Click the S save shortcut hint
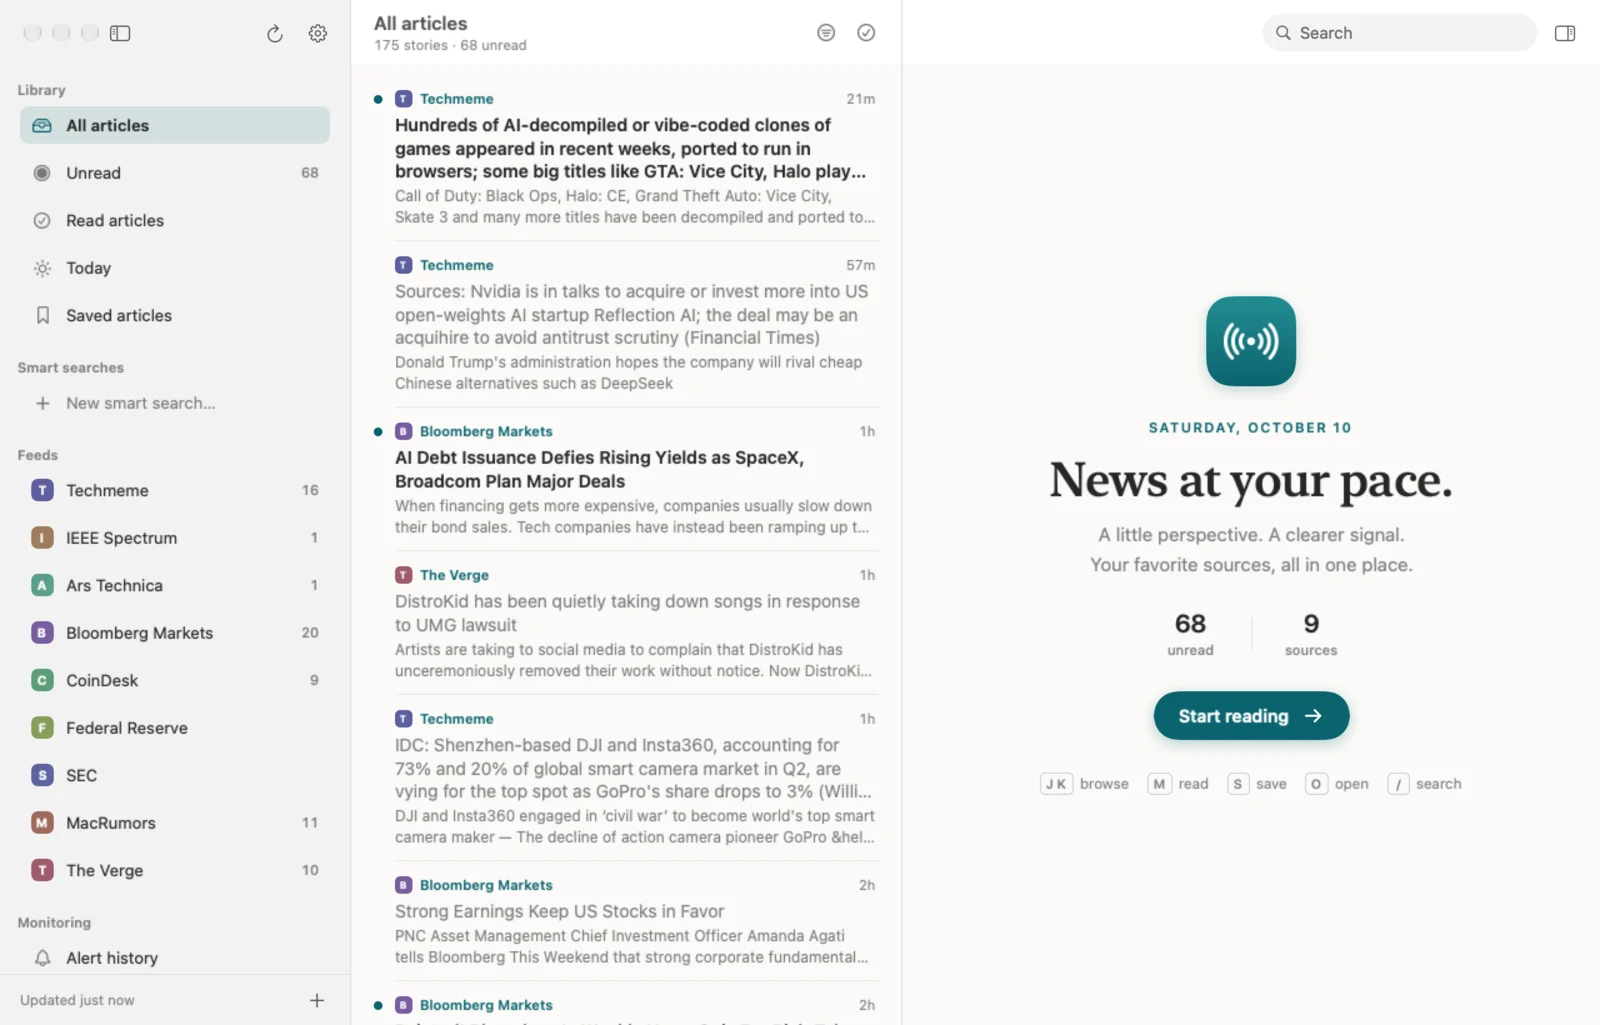The width and height of the screenshot is (1600, 1025). pyautogui.click(x=1257, y=784)
